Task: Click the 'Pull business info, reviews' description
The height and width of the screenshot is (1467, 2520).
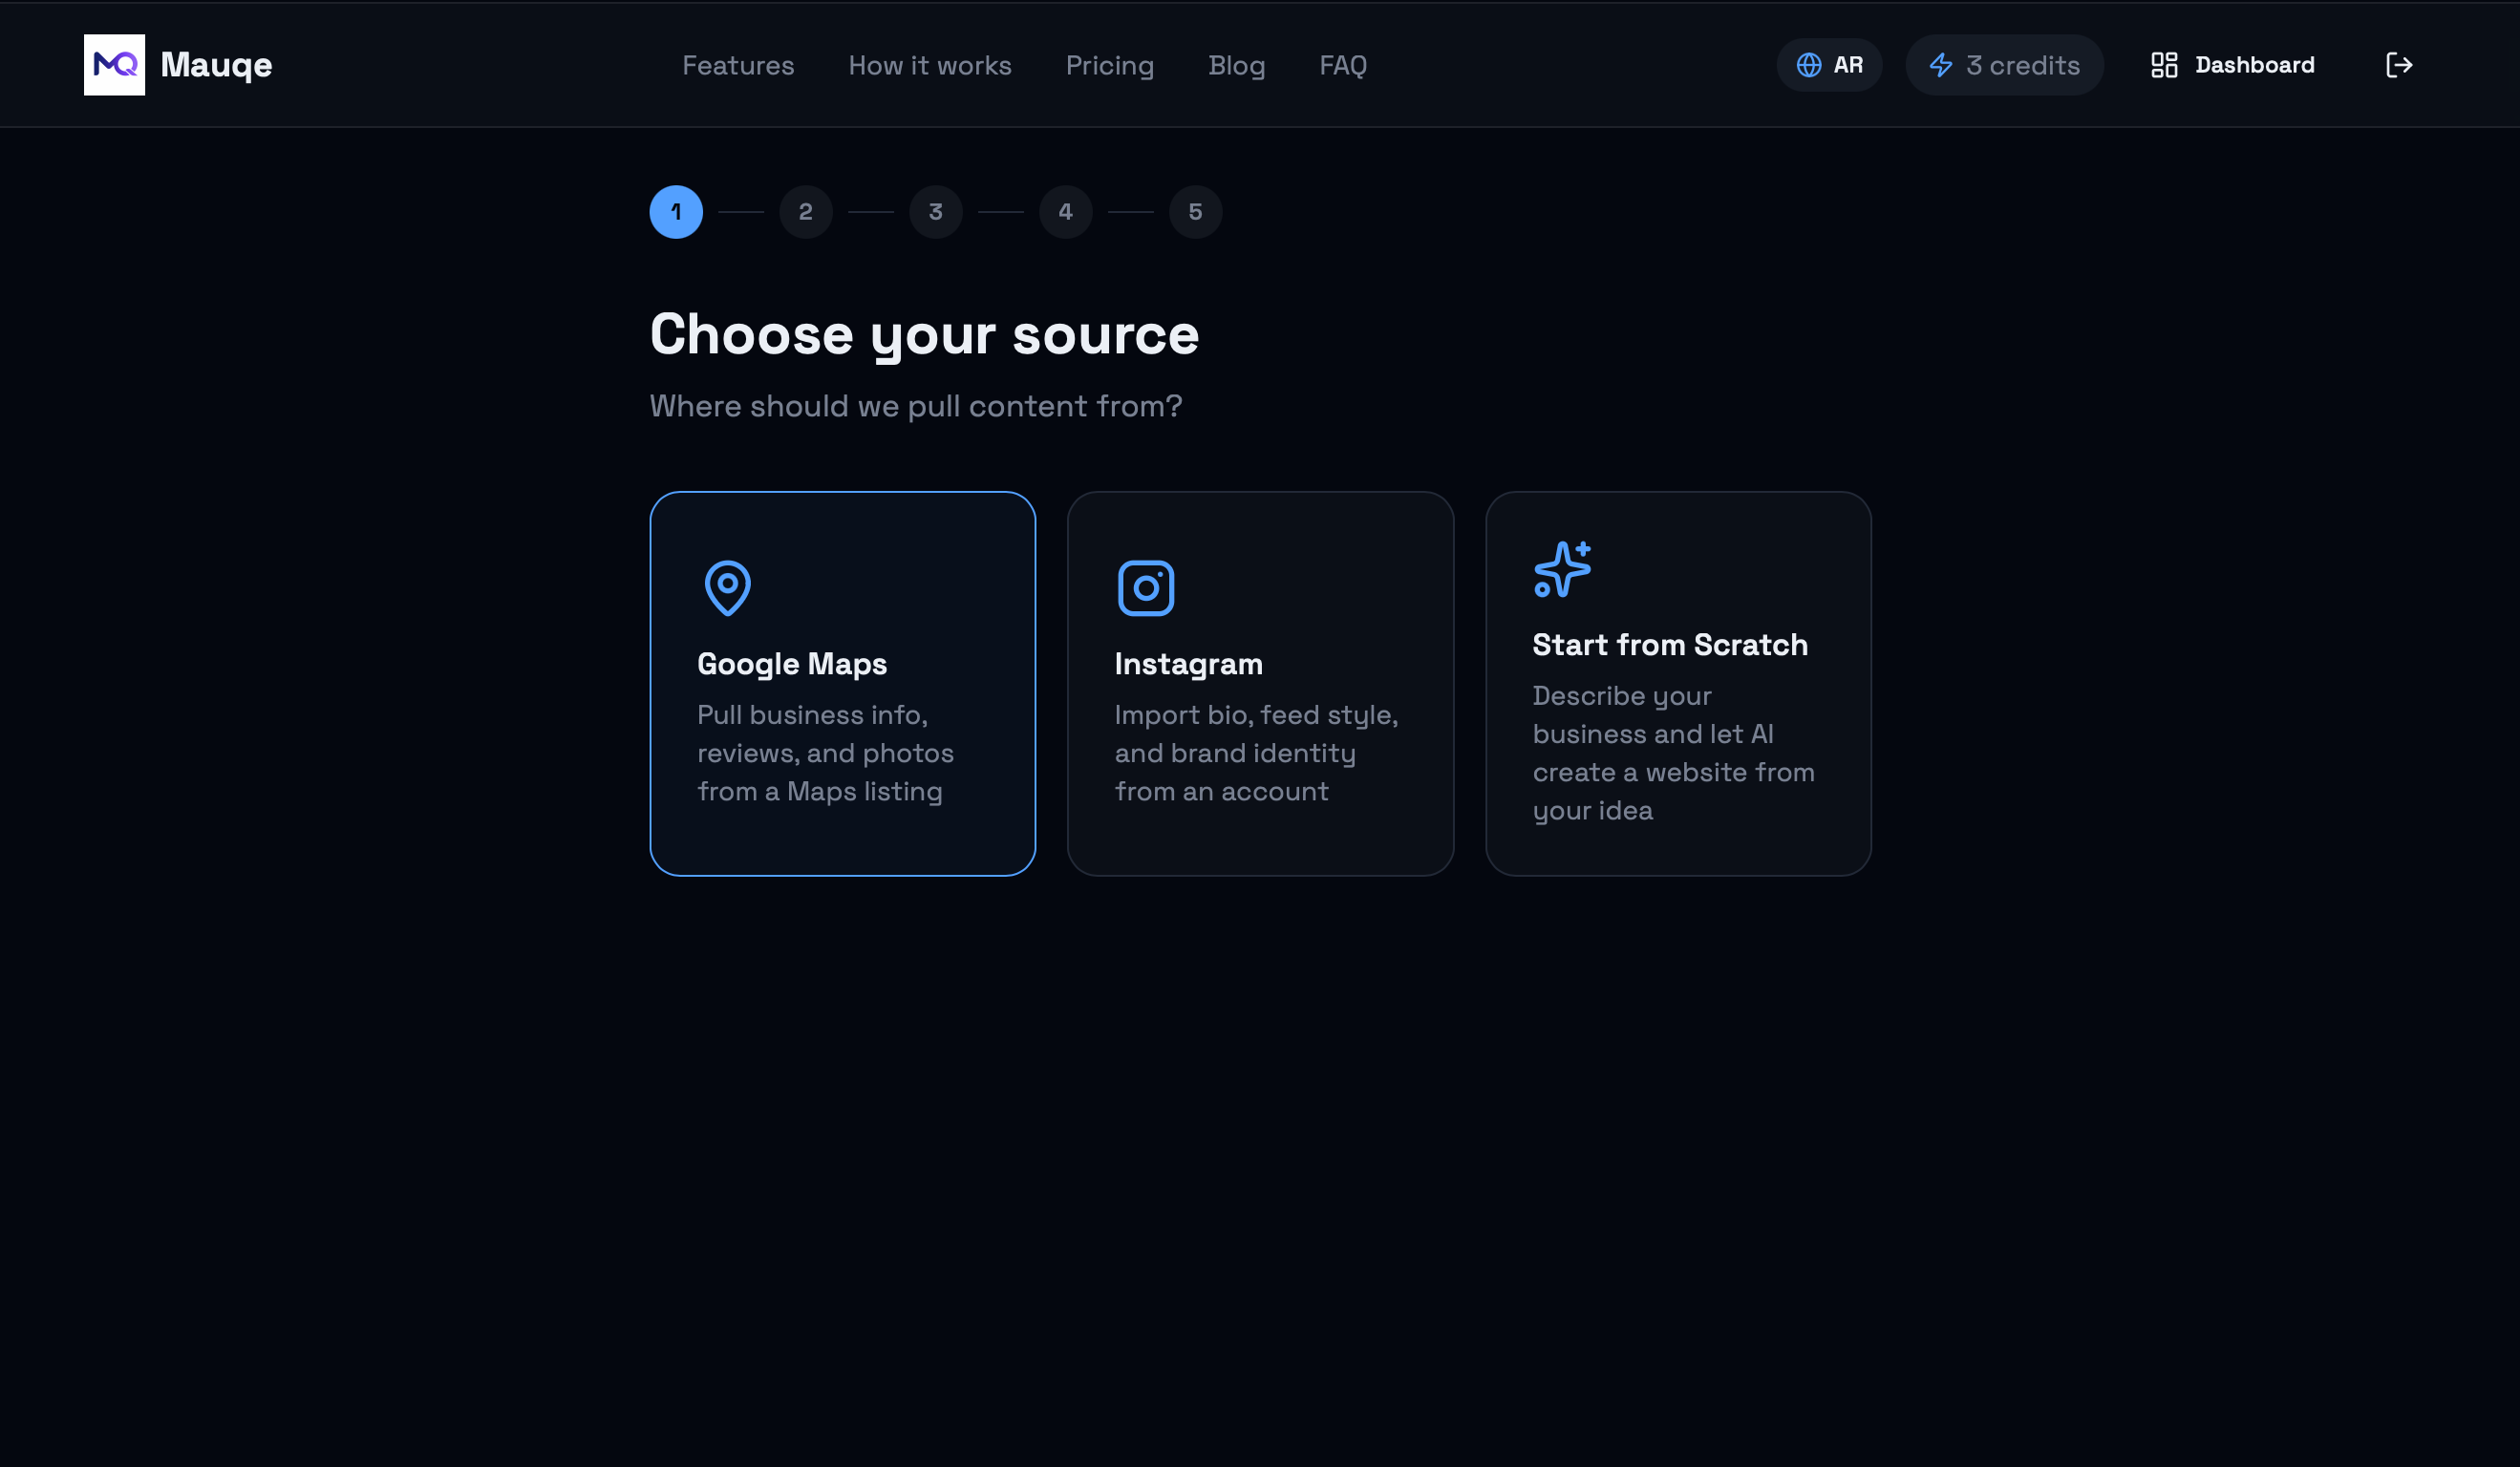Action: [x=825, y=753]
